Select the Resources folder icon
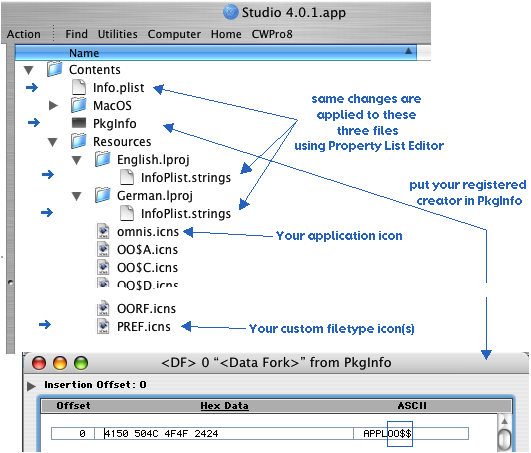The height and width of the screenshot is (453, 531). tap(79, 141)
